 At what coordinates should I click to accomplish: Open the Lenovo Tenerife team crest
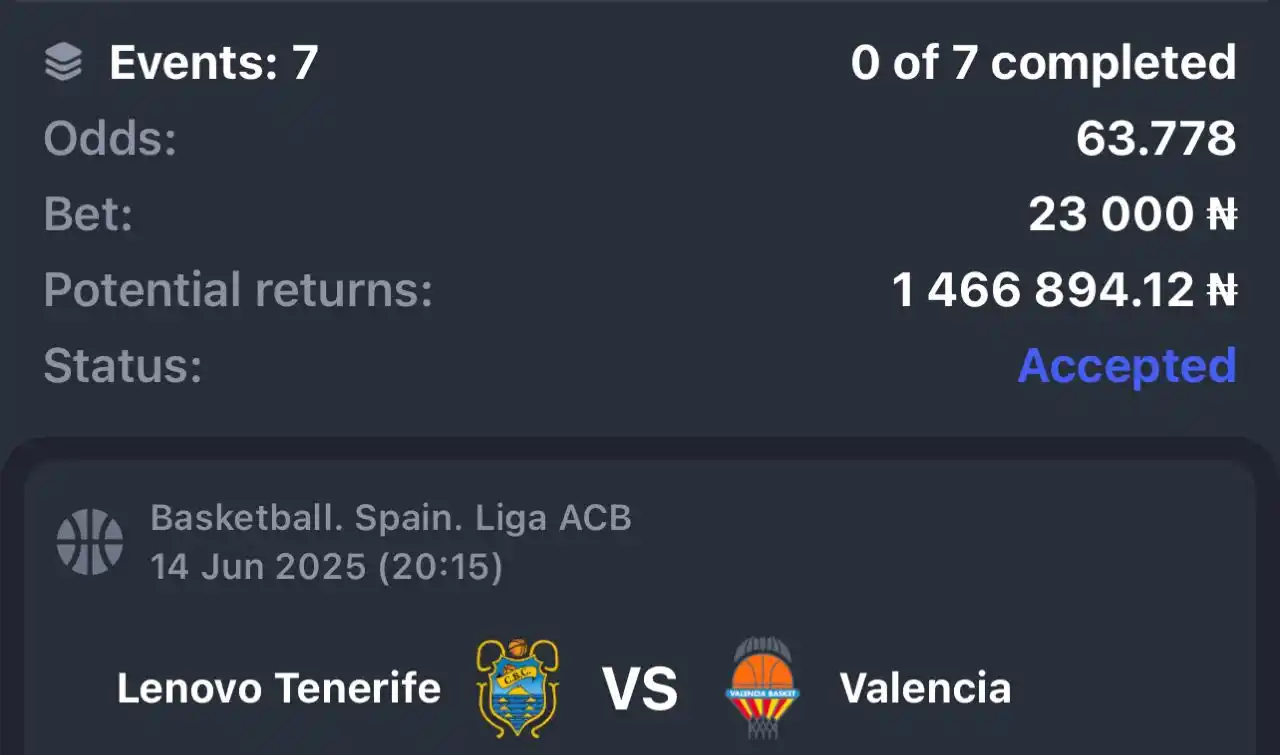pyautogui.click(x=518, y=688)
